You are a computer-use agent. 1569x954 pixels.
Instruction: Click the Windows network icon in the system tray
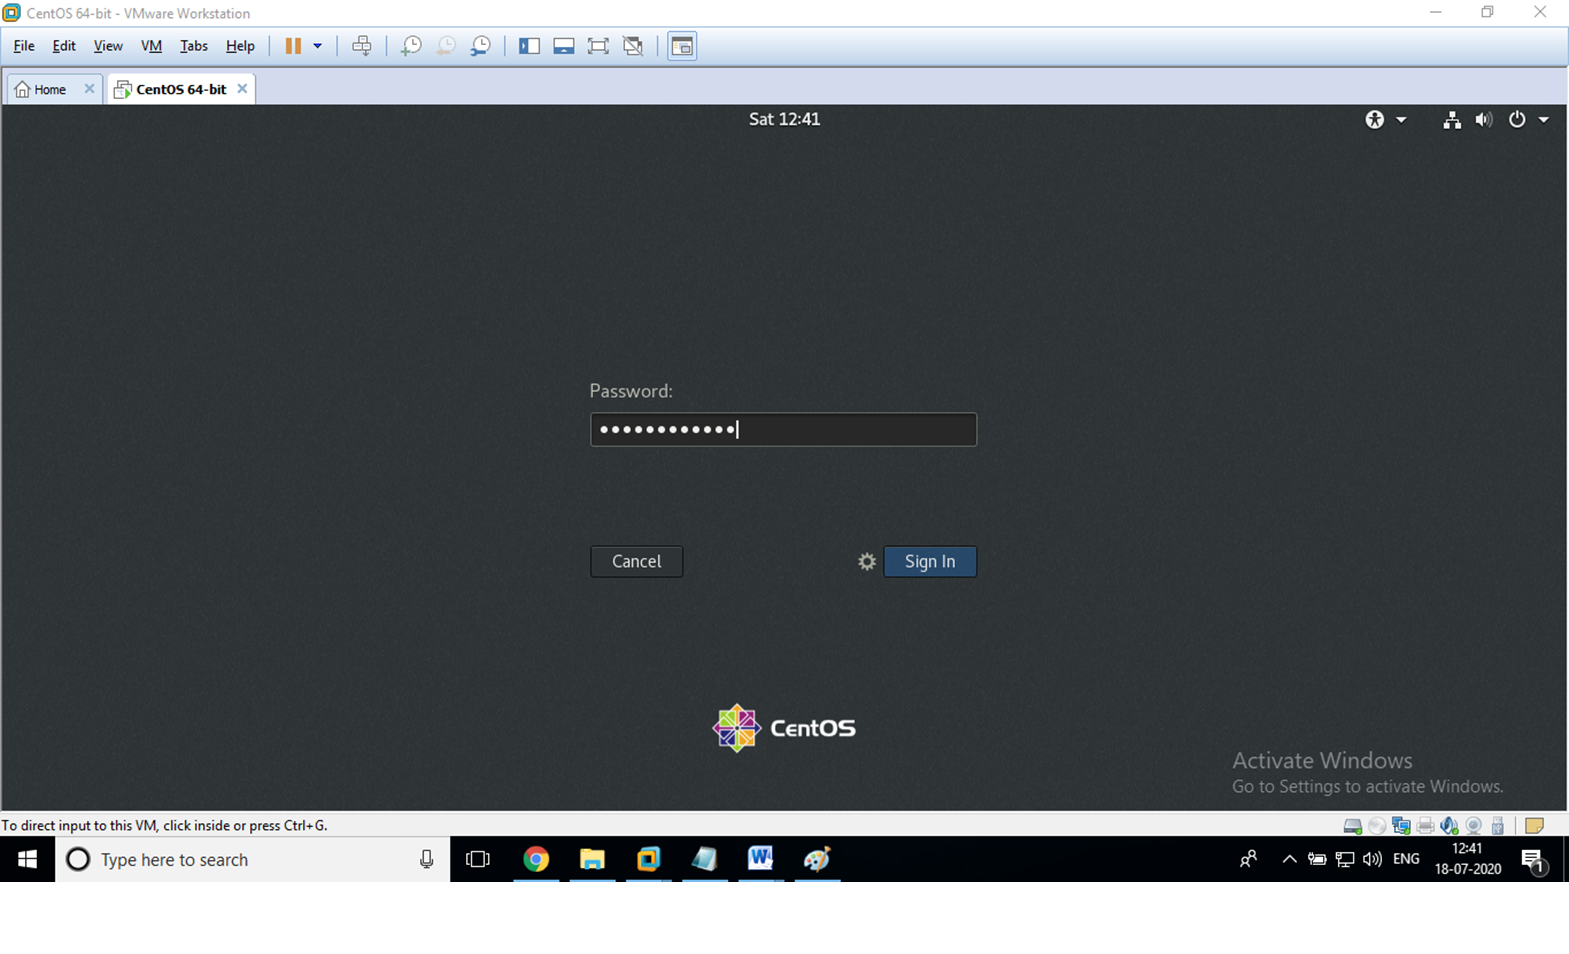1345,859
